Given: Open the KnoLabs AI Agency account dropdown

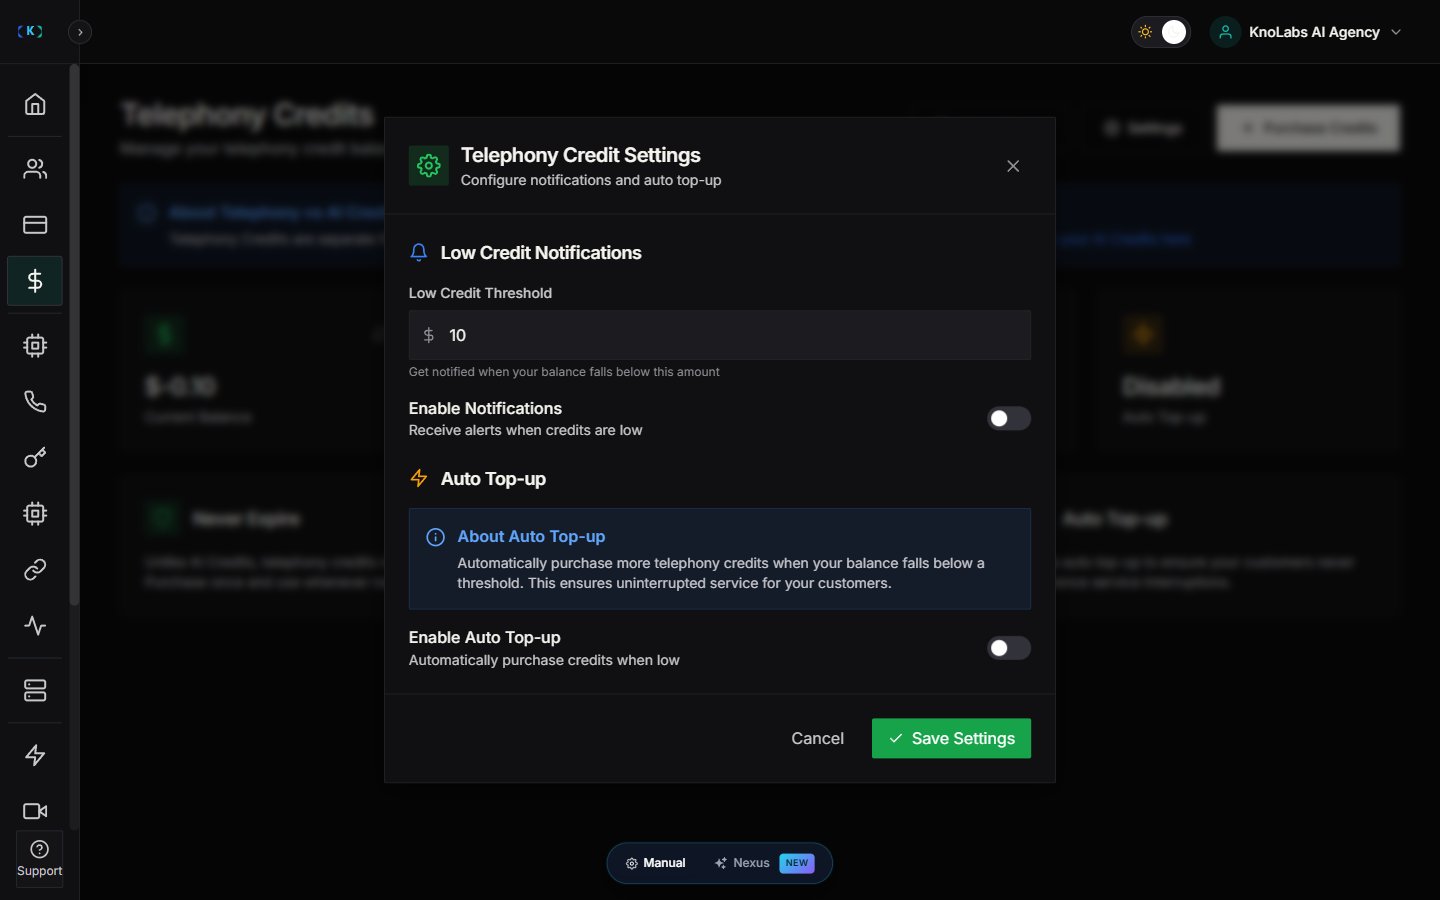Looking at the screenshot, I should (1308, 32).
